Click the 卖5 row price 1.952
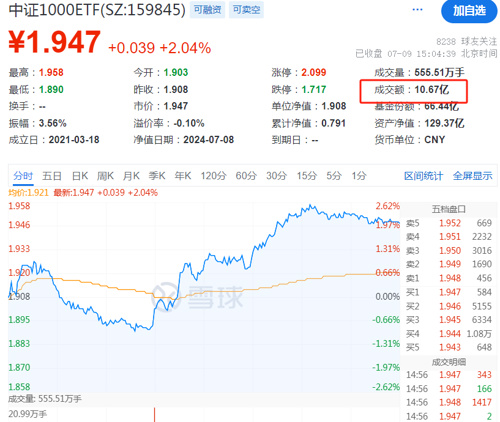 (450, 223)
